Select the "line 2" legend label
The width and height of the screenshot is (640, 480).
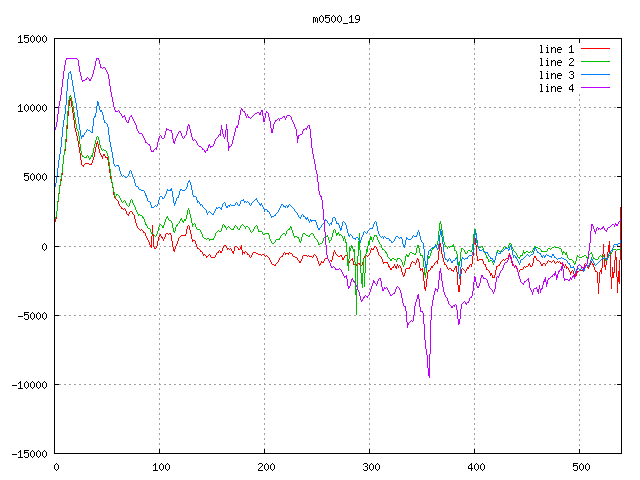click(x=557, y=62)
